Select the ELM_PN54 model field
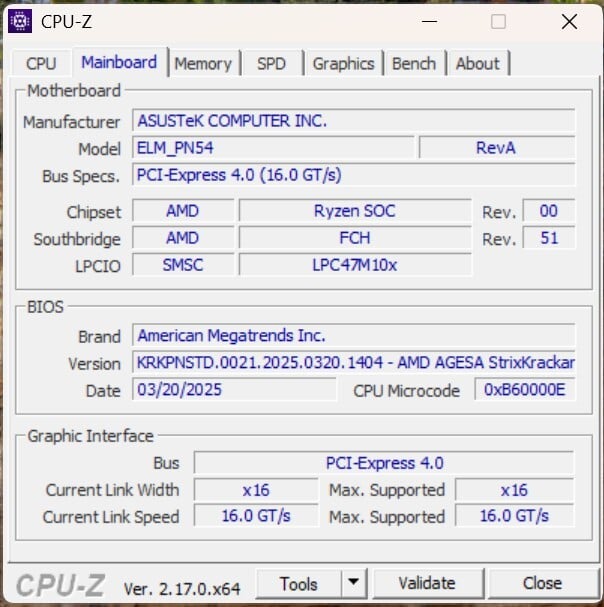Image resolution: width=604 pixels, height=607 pixels. pyautogui.click(x=273, y=148)
